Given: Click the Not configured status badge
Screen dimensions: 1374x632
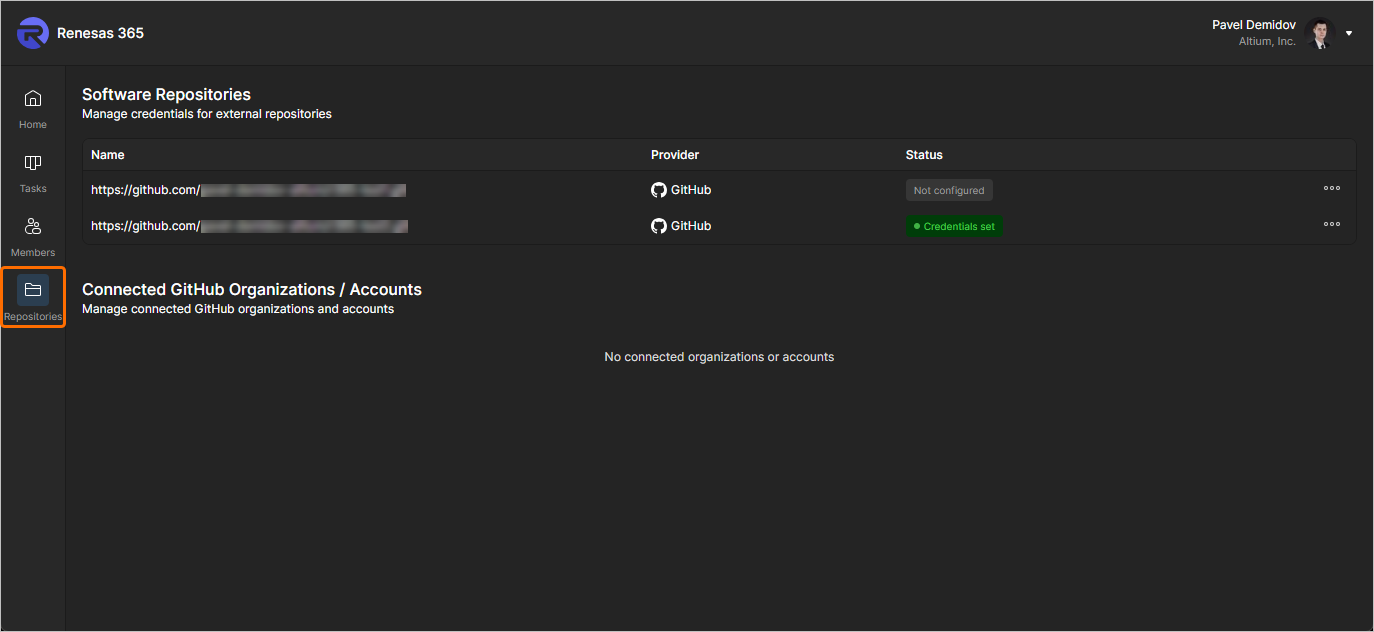Looking at the screenshot, I should (949, 190).
